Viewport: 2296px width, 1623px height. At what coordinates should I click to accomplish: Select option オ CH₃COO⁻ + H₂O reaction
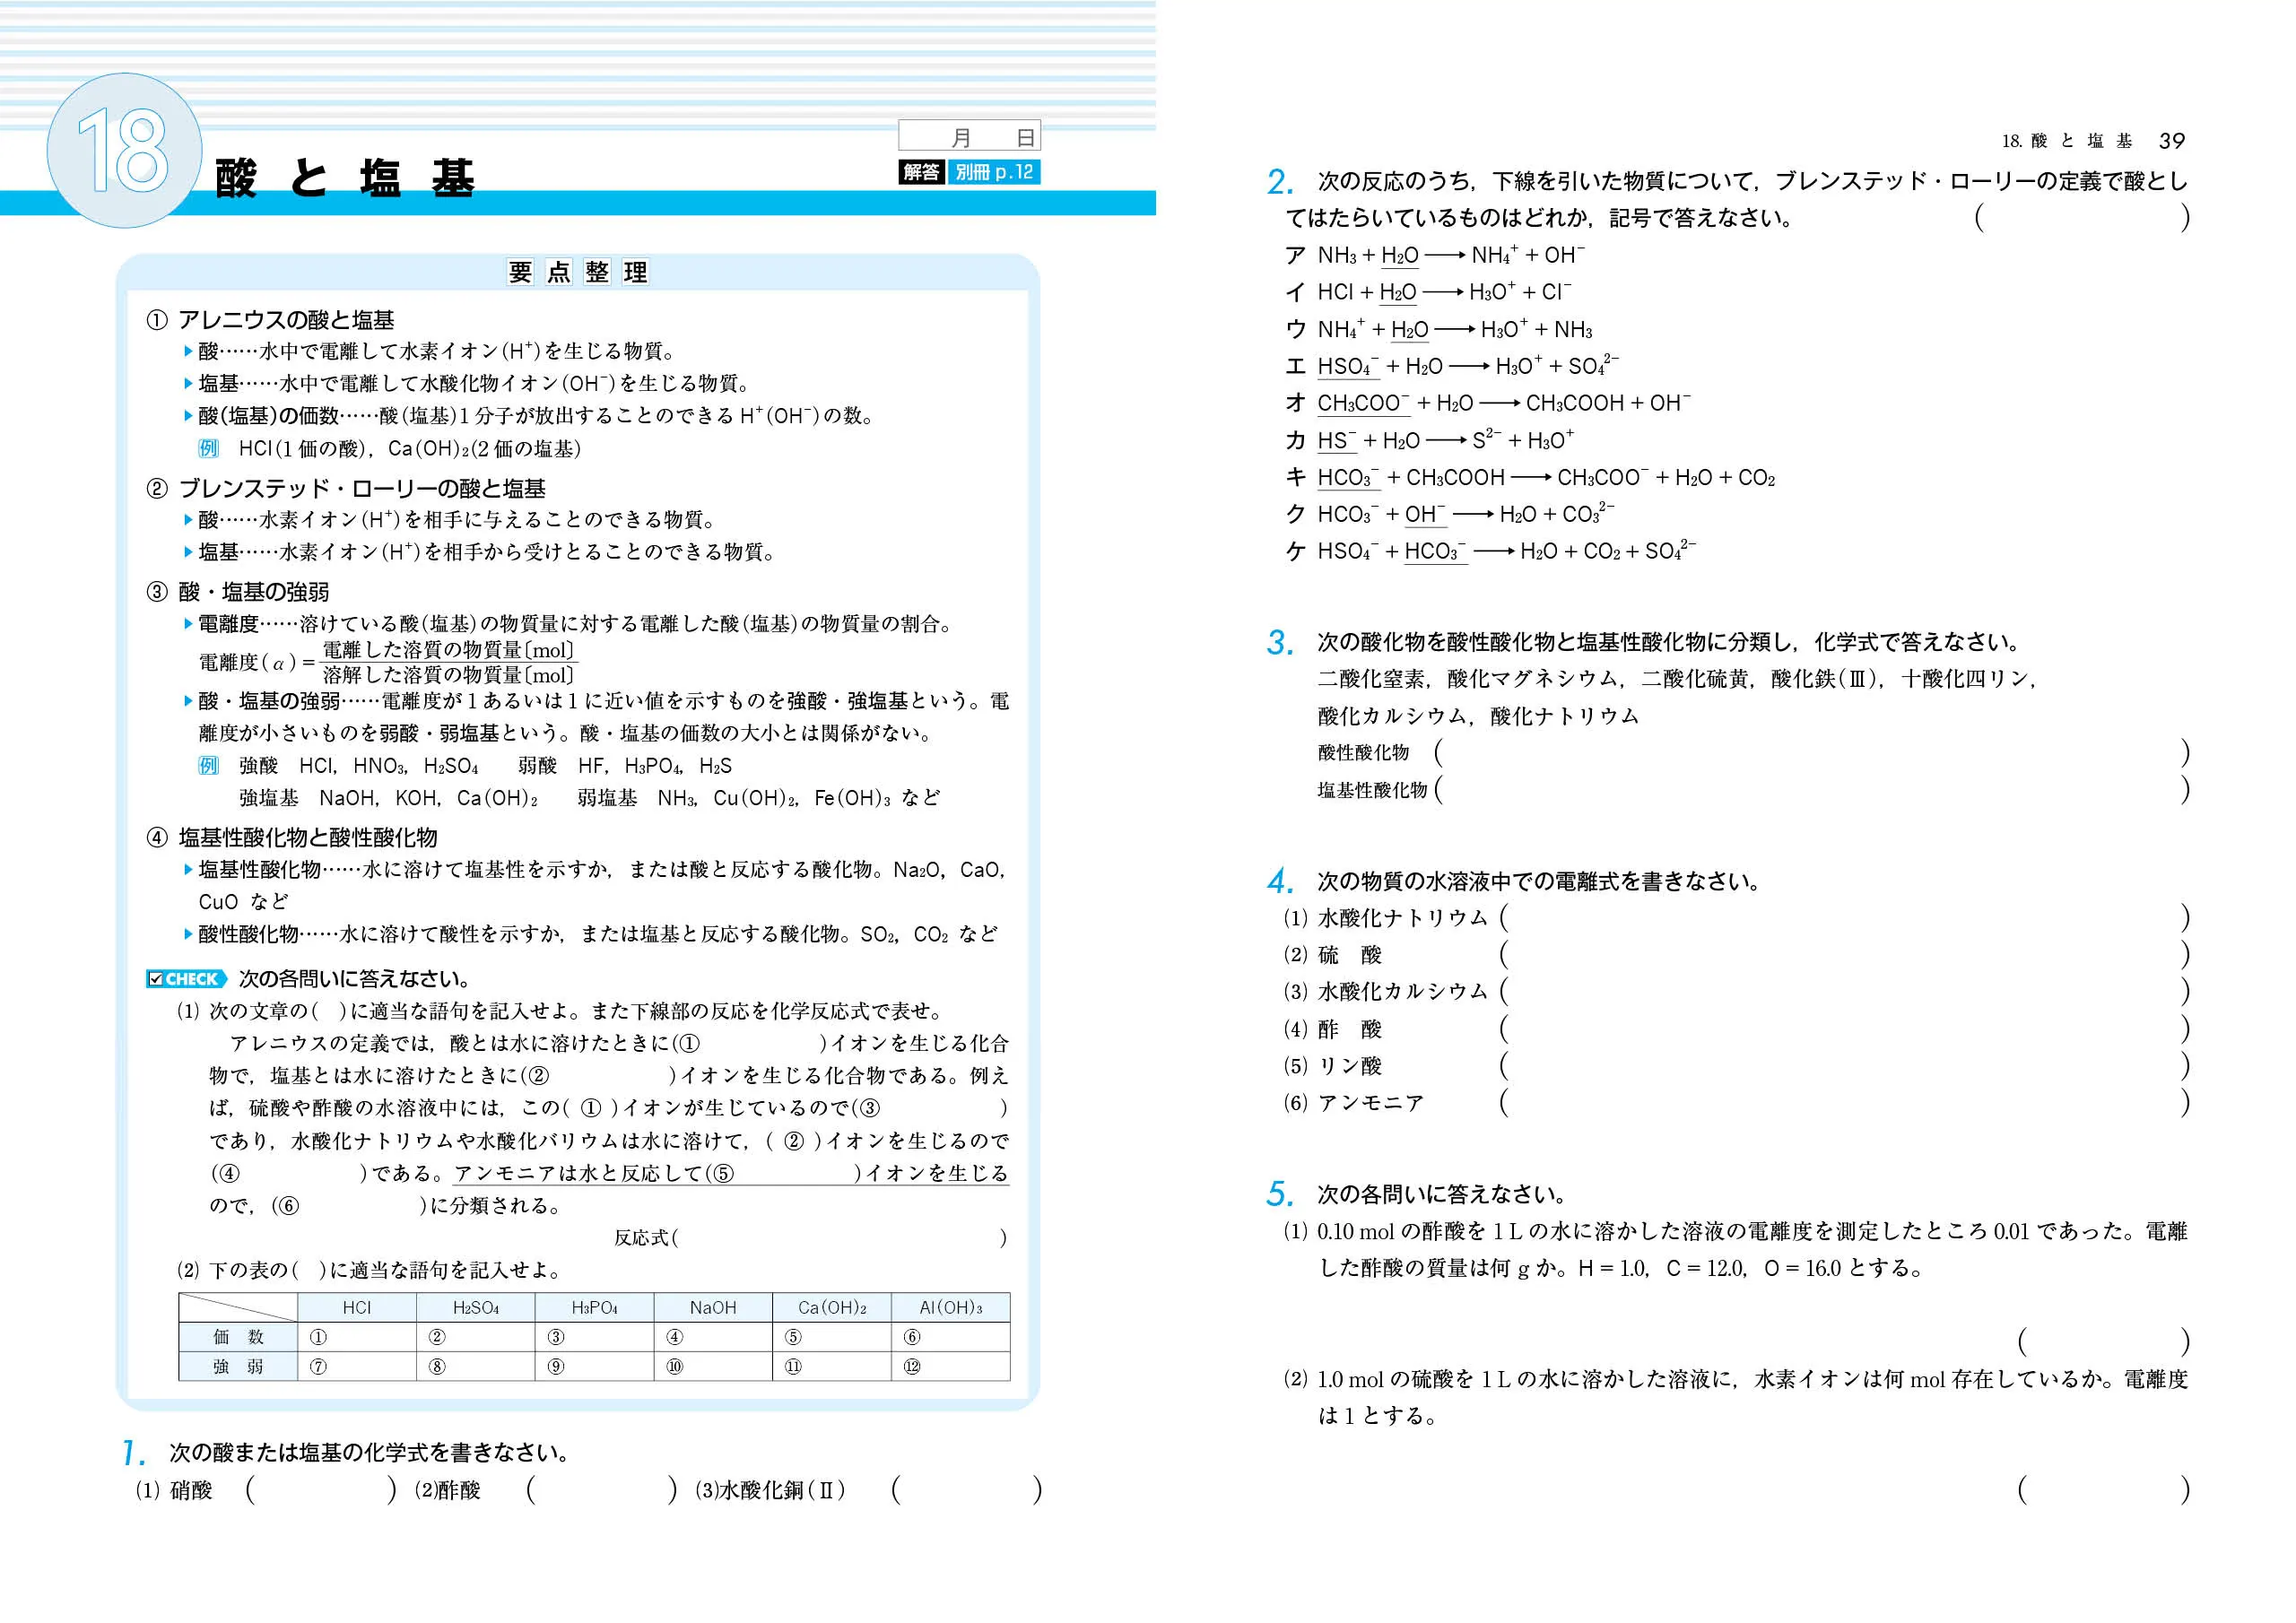click(x=1488, y=403)
